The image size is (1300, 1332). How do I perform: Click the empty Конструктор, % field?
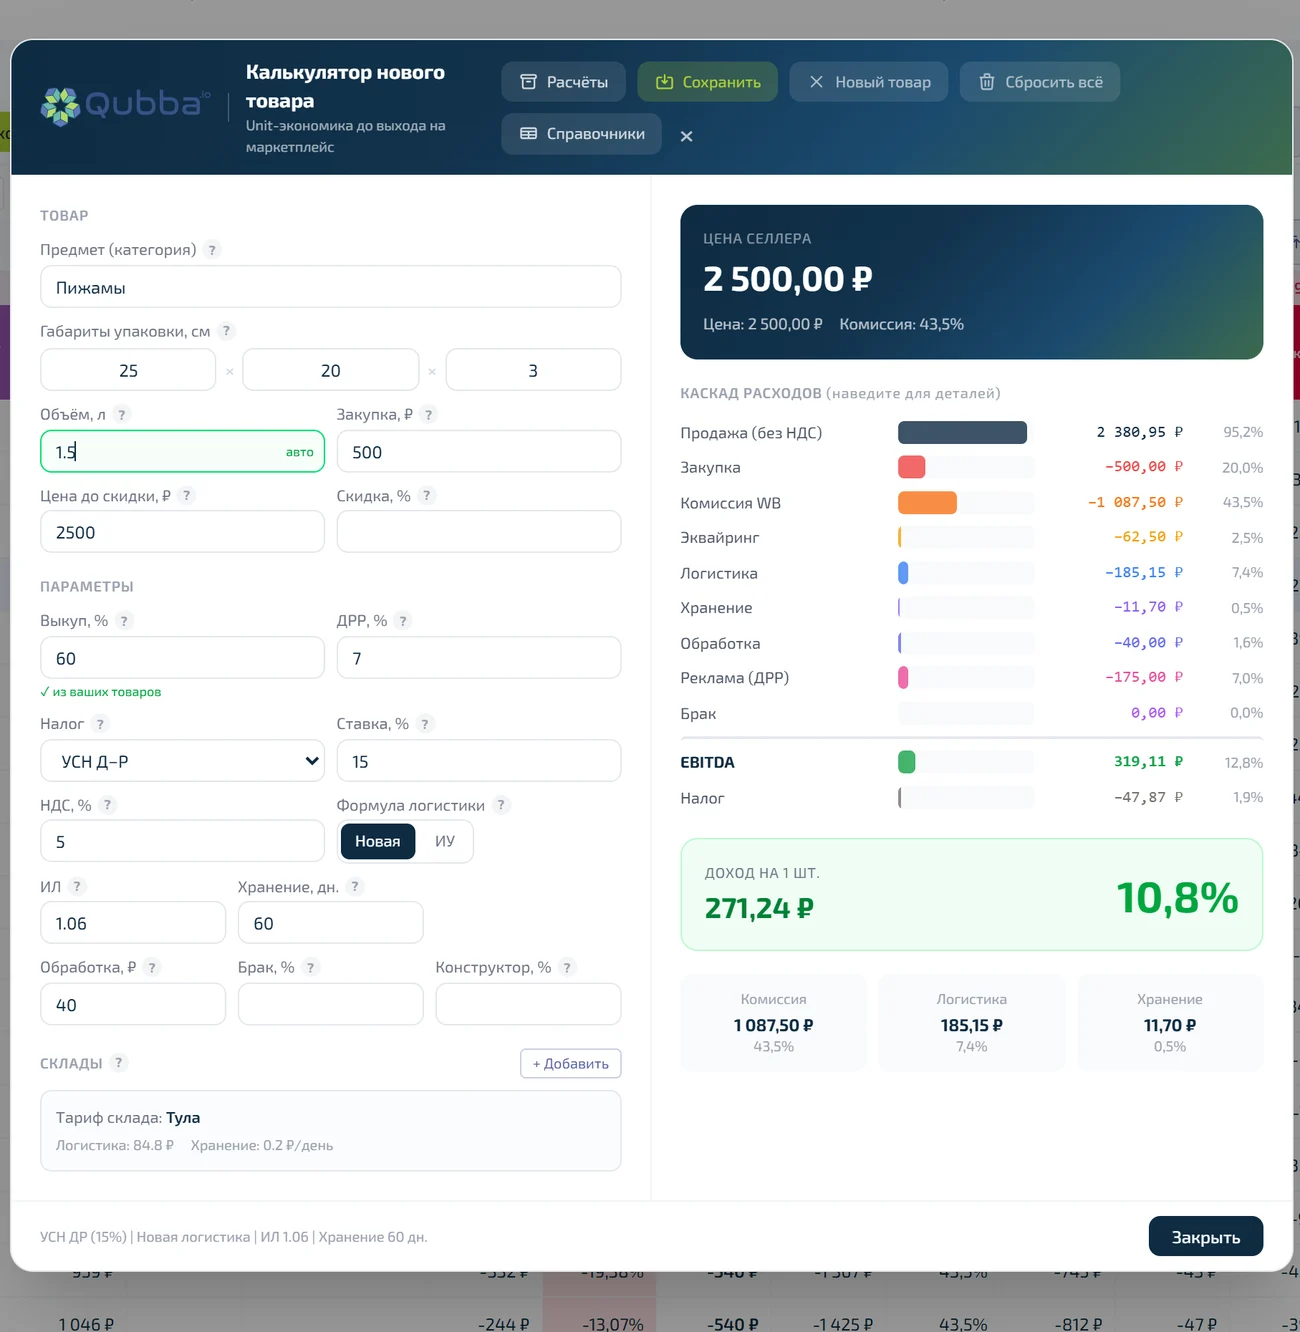(x=528, y=1004)
